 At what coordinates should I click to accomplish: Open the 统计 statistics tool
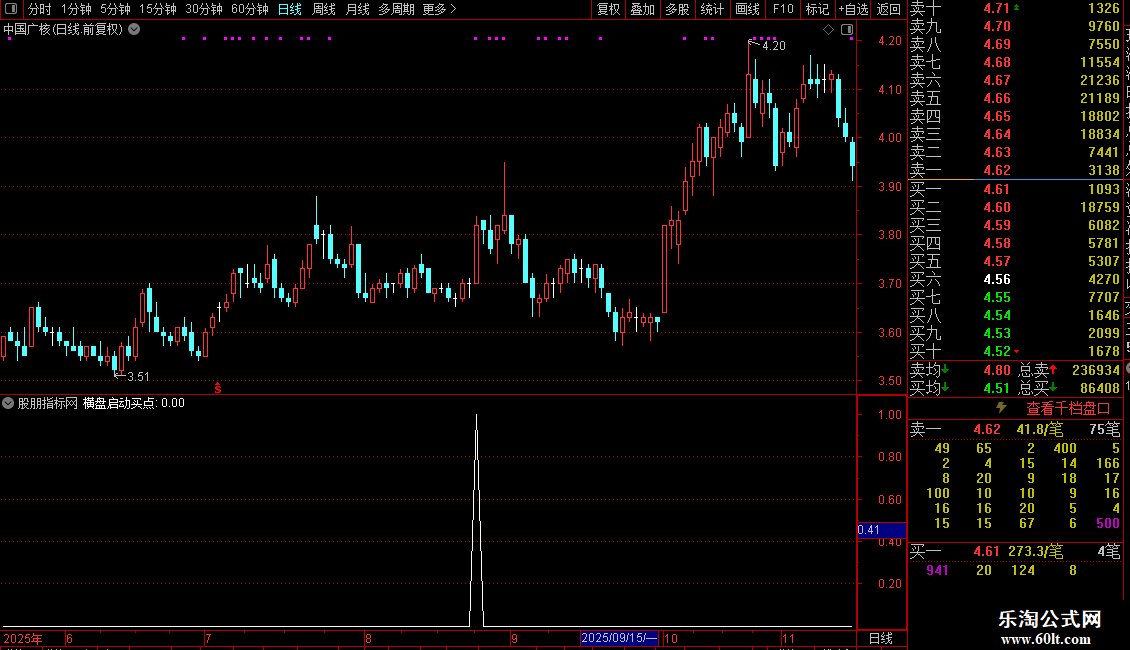[x=712, y=9]
